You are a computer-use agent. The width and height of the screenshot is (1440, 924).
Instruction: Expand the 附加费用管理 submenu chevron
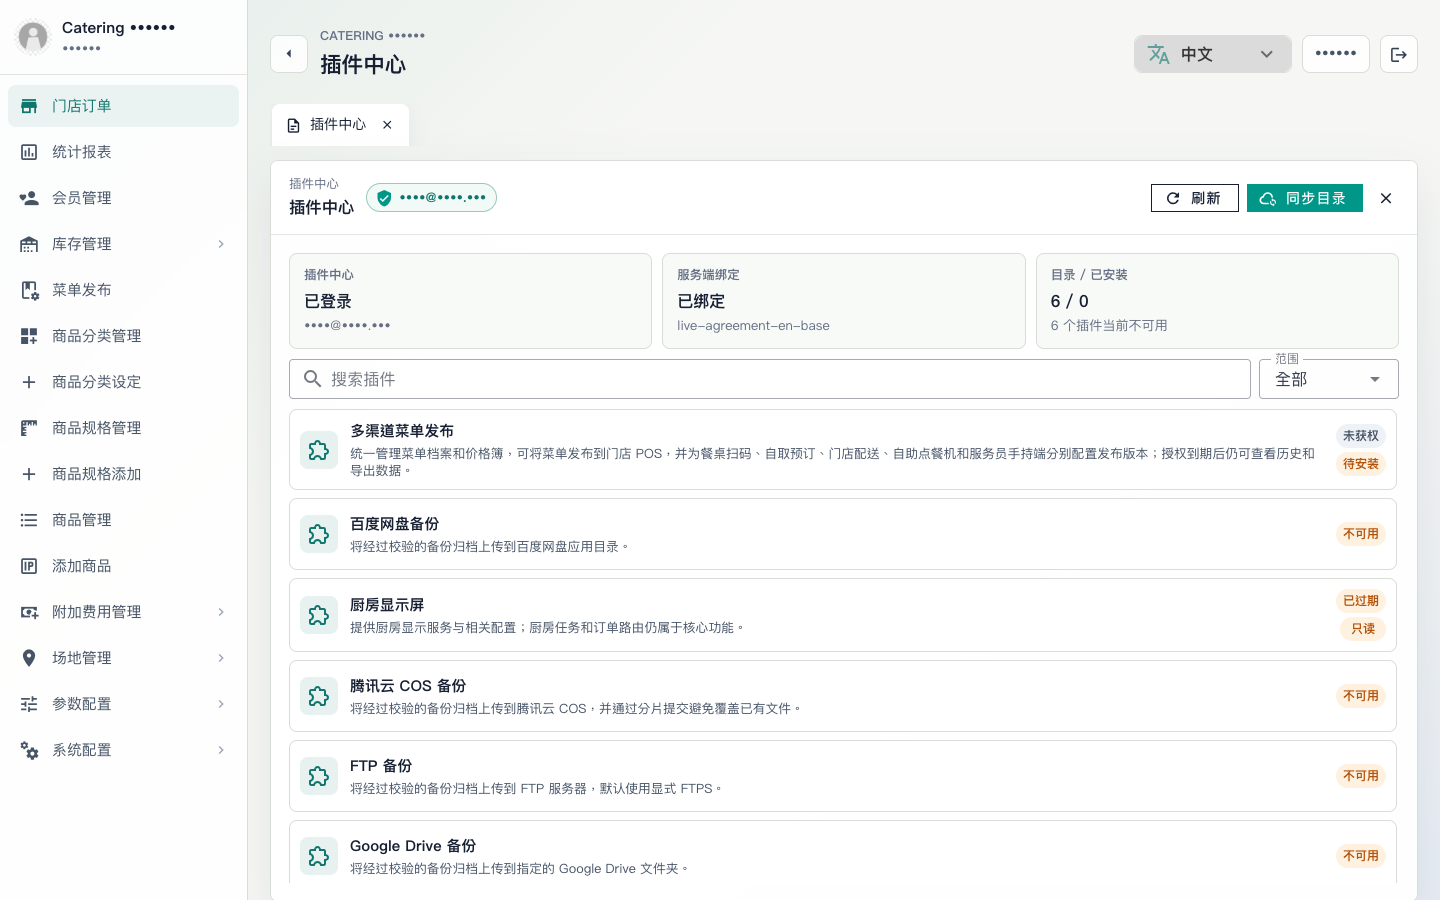click(x=221, y=612)
